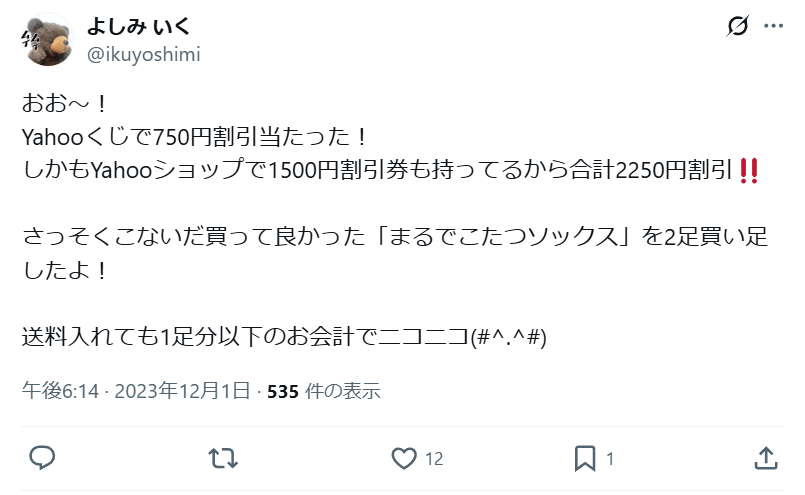Click the reply speech bubble icon
The height and width of the screenshot is (495, 805).
tap(42, 458)
